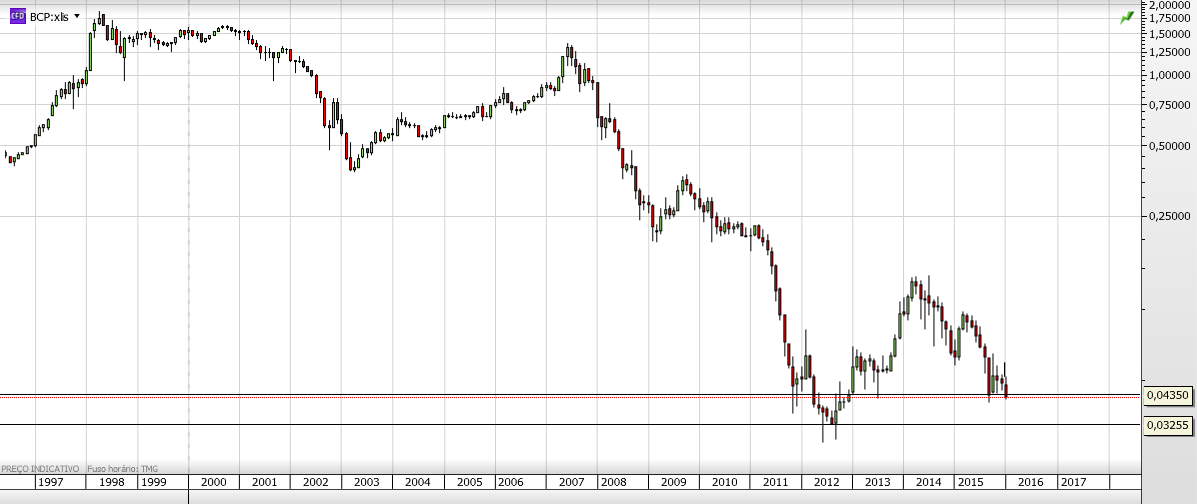Click the 0,75000 price axis value
Screen dimensions: 1197x504
(x=1169, y=106)
